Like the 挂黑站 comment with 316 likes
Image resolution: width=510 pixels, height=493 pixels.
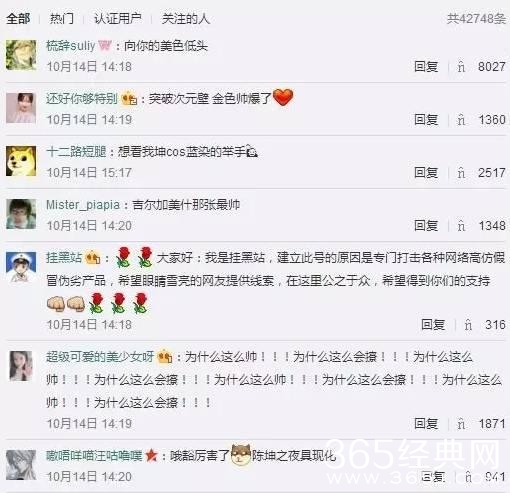468,325
